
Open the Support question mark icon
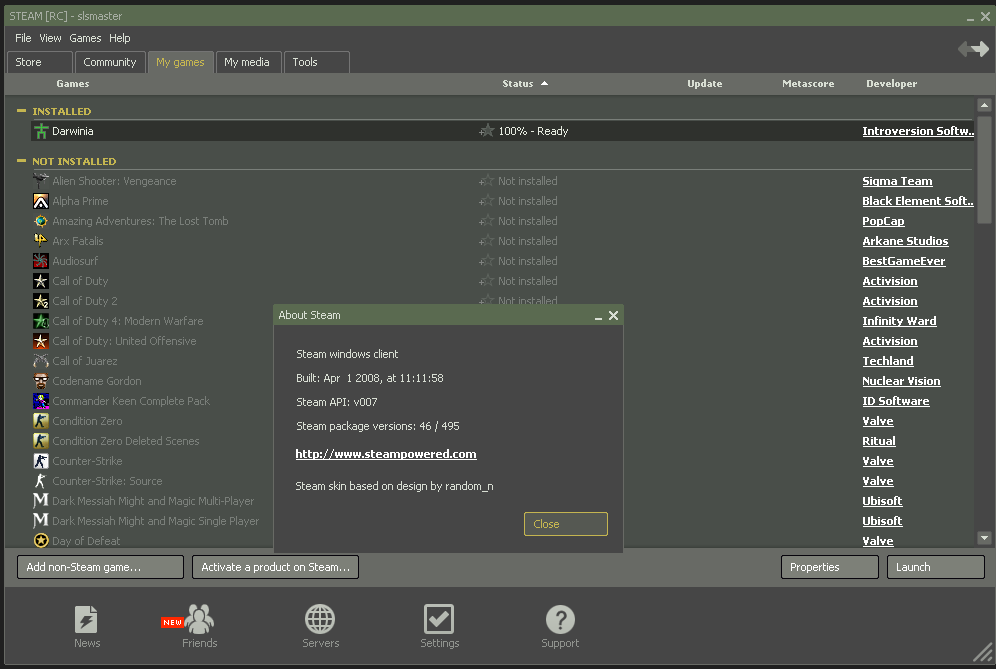[x=560, y=620]
